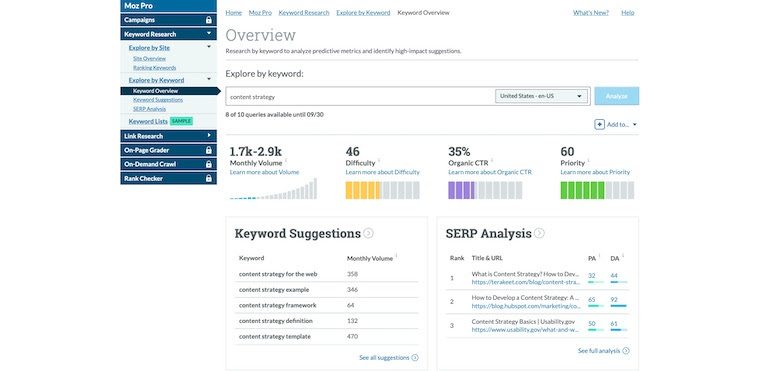Open the What's New? link
760x371 pixels.
[x=591, y=13]
